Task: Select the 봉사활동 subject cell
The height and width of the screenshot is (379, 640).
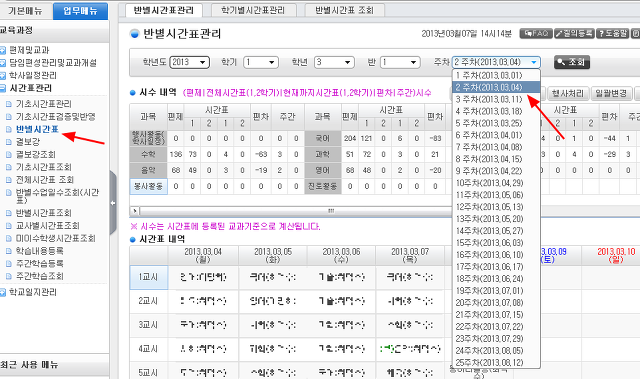Action: tap(149, 186)
